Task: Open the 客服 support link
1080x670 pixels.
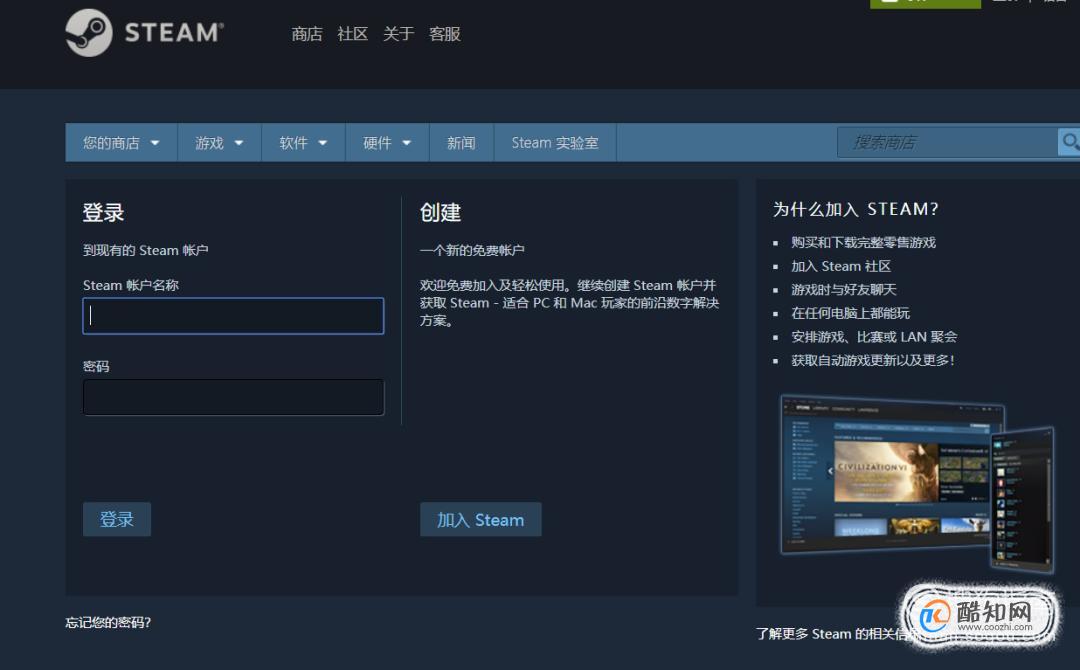Action: click(444, 34)
